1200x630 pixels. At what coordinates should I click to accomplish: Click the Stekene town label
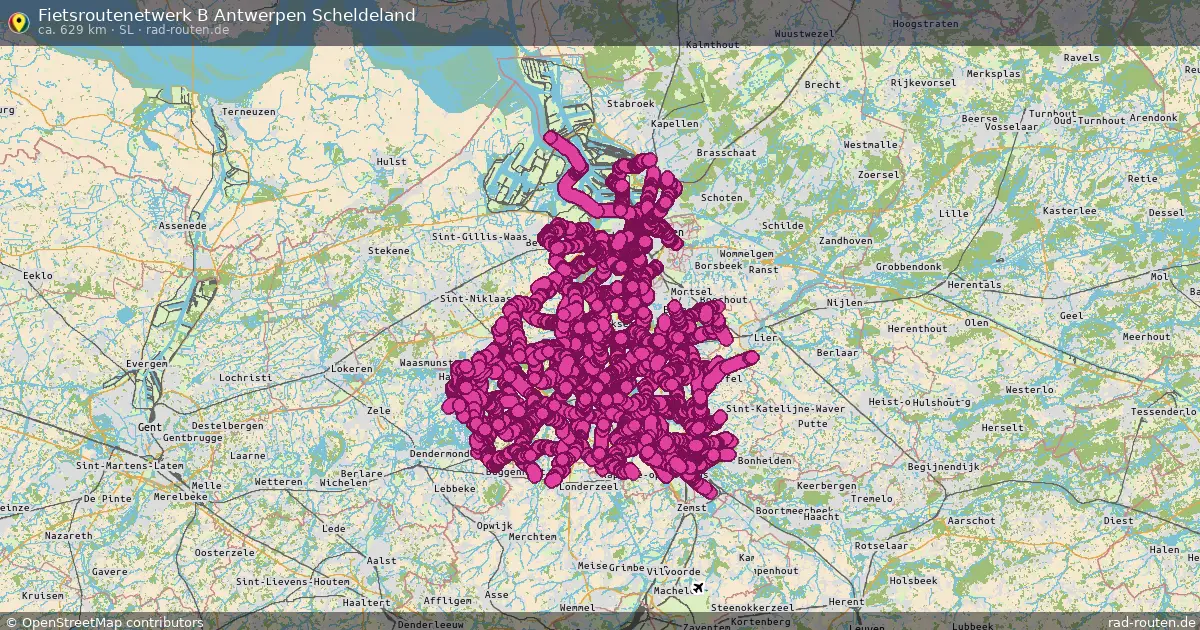coord(389,250)
